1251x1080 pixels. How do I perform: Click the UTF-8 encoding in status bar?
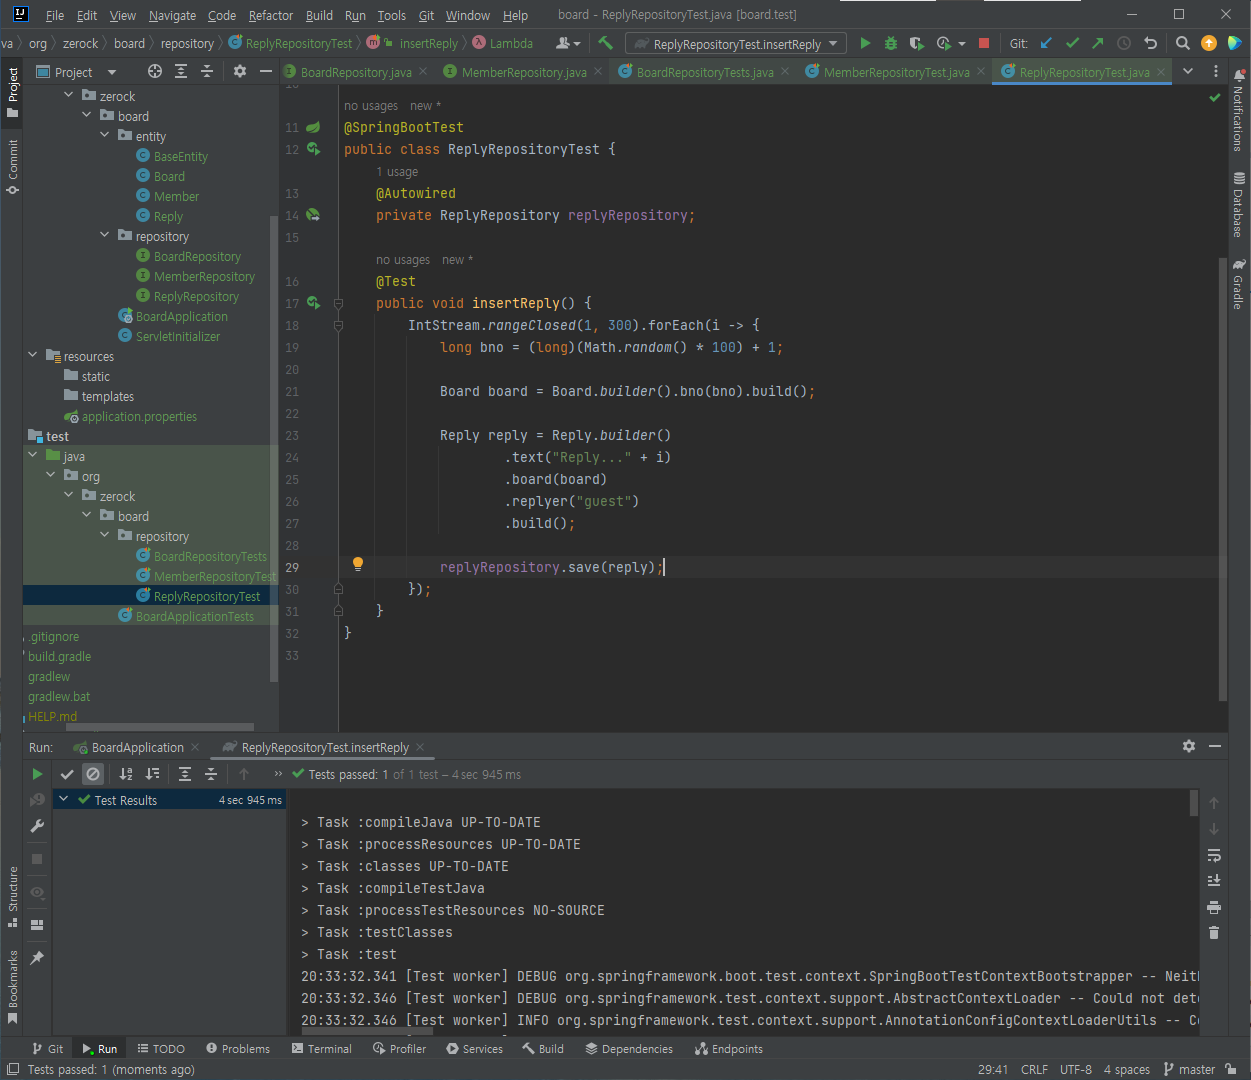point(1076,1069)
